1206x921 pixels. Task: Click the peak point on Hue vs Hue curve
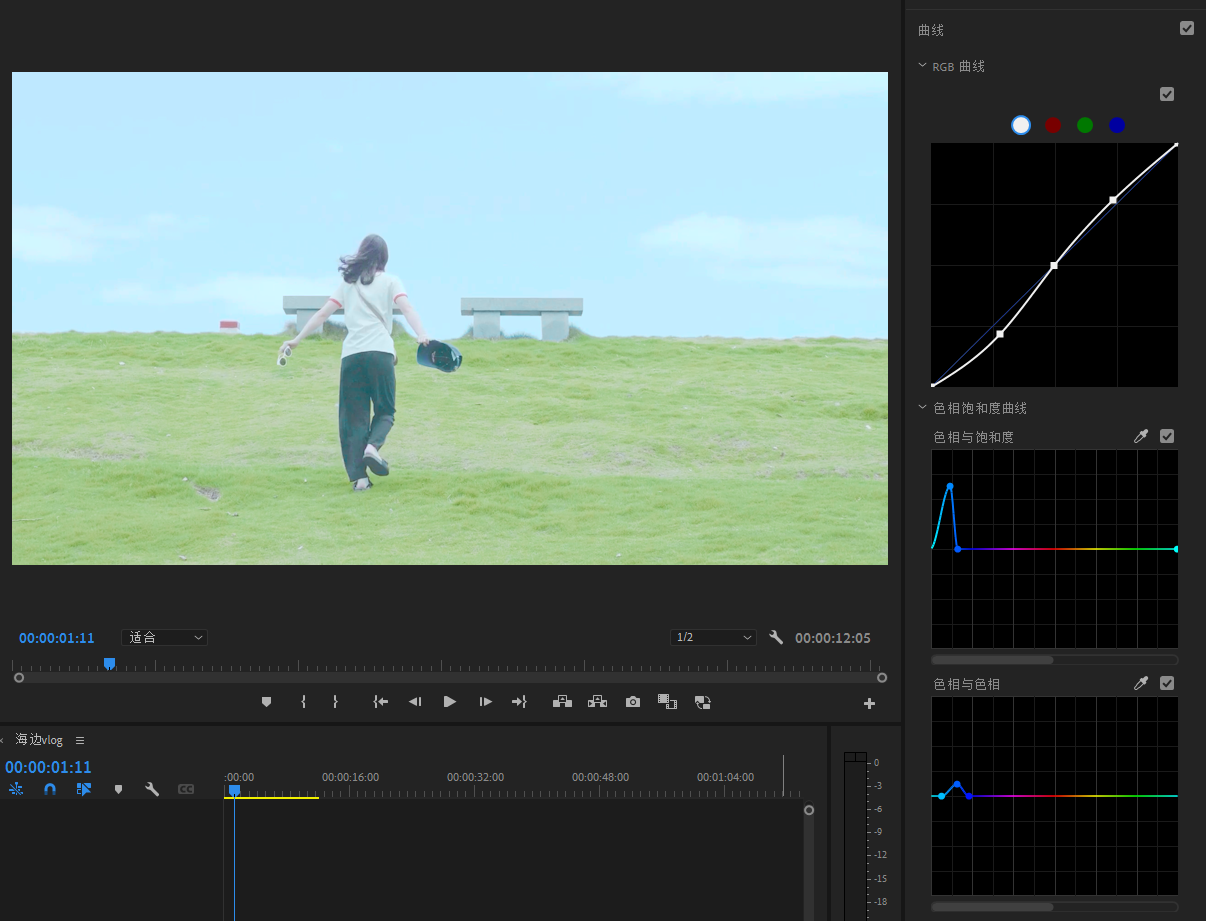click(957, 784)
